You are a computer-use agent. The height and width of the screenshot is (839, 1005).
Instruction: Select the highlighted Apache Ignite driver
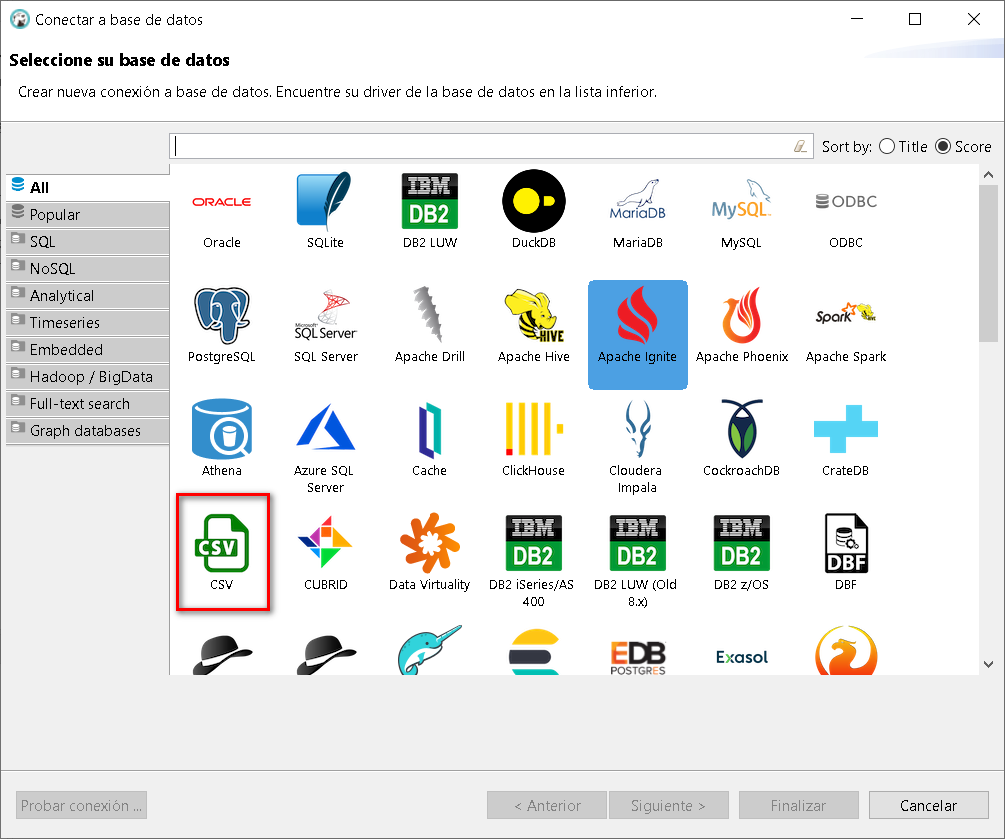pyautogui.click(x=637, y=335)
